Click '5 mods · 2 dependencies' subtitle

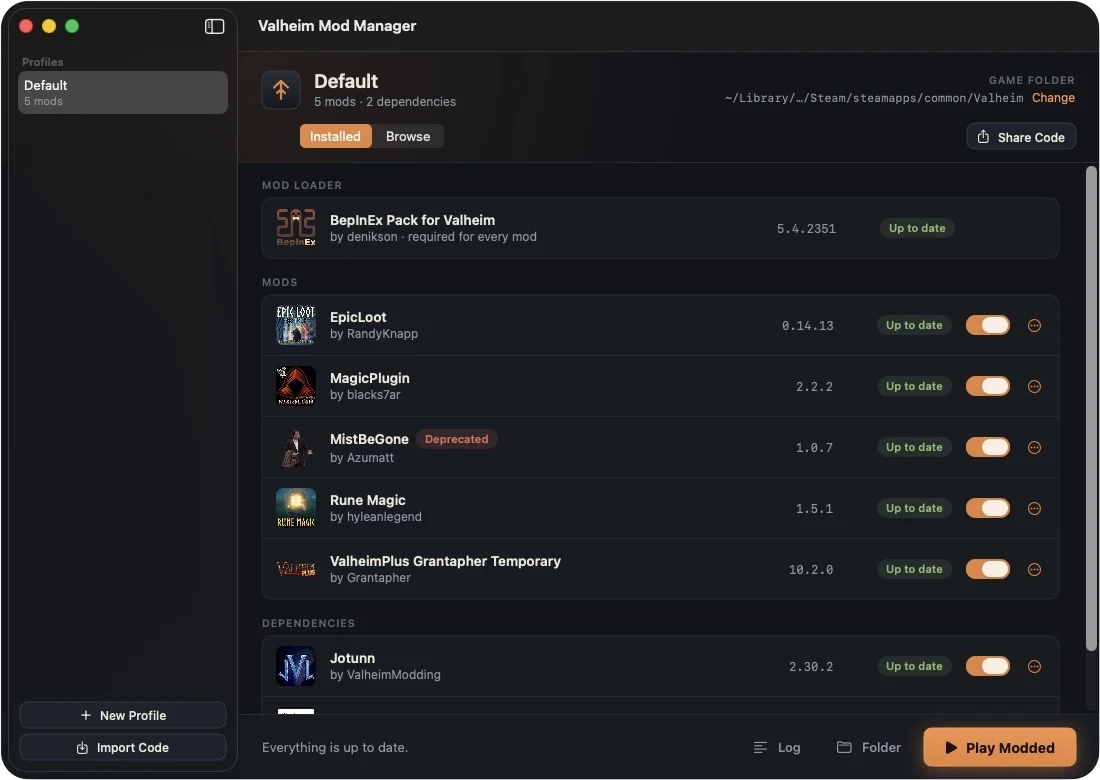click(384, 102)
